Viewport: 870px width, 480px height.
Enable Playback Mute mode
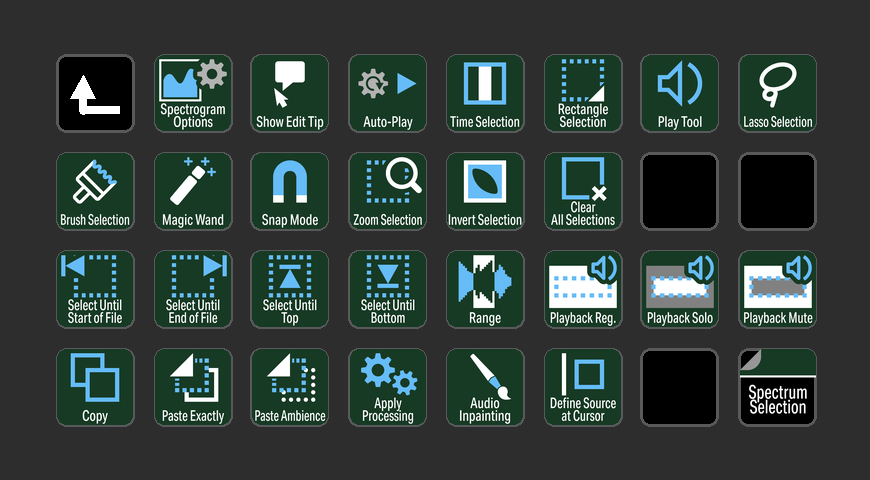click(777, 289)
